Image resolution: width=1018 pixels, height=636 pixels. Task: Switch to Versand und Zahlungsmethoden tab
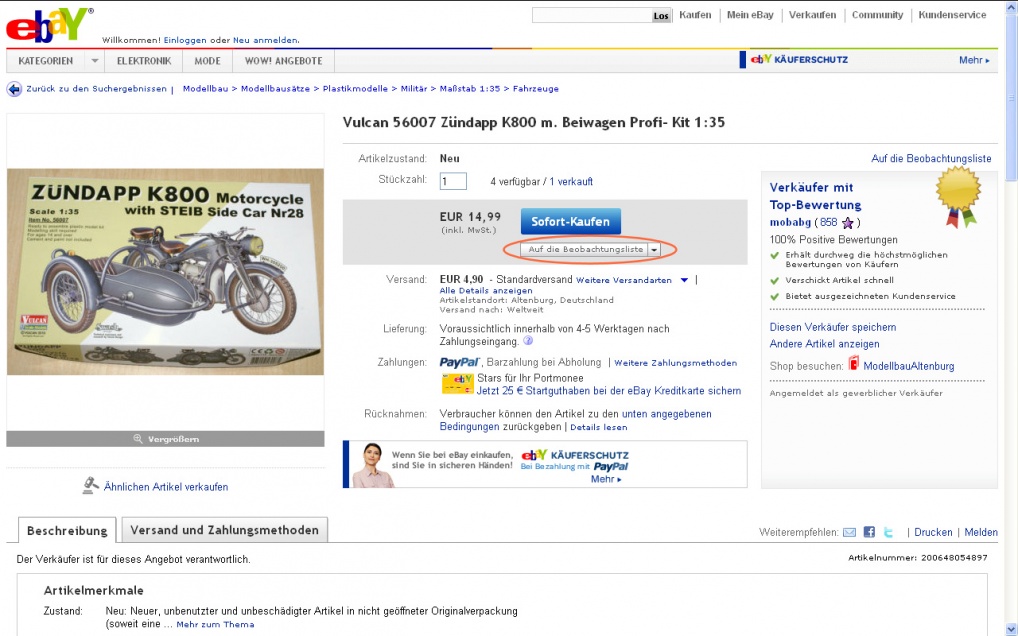[x=224, y=530]
